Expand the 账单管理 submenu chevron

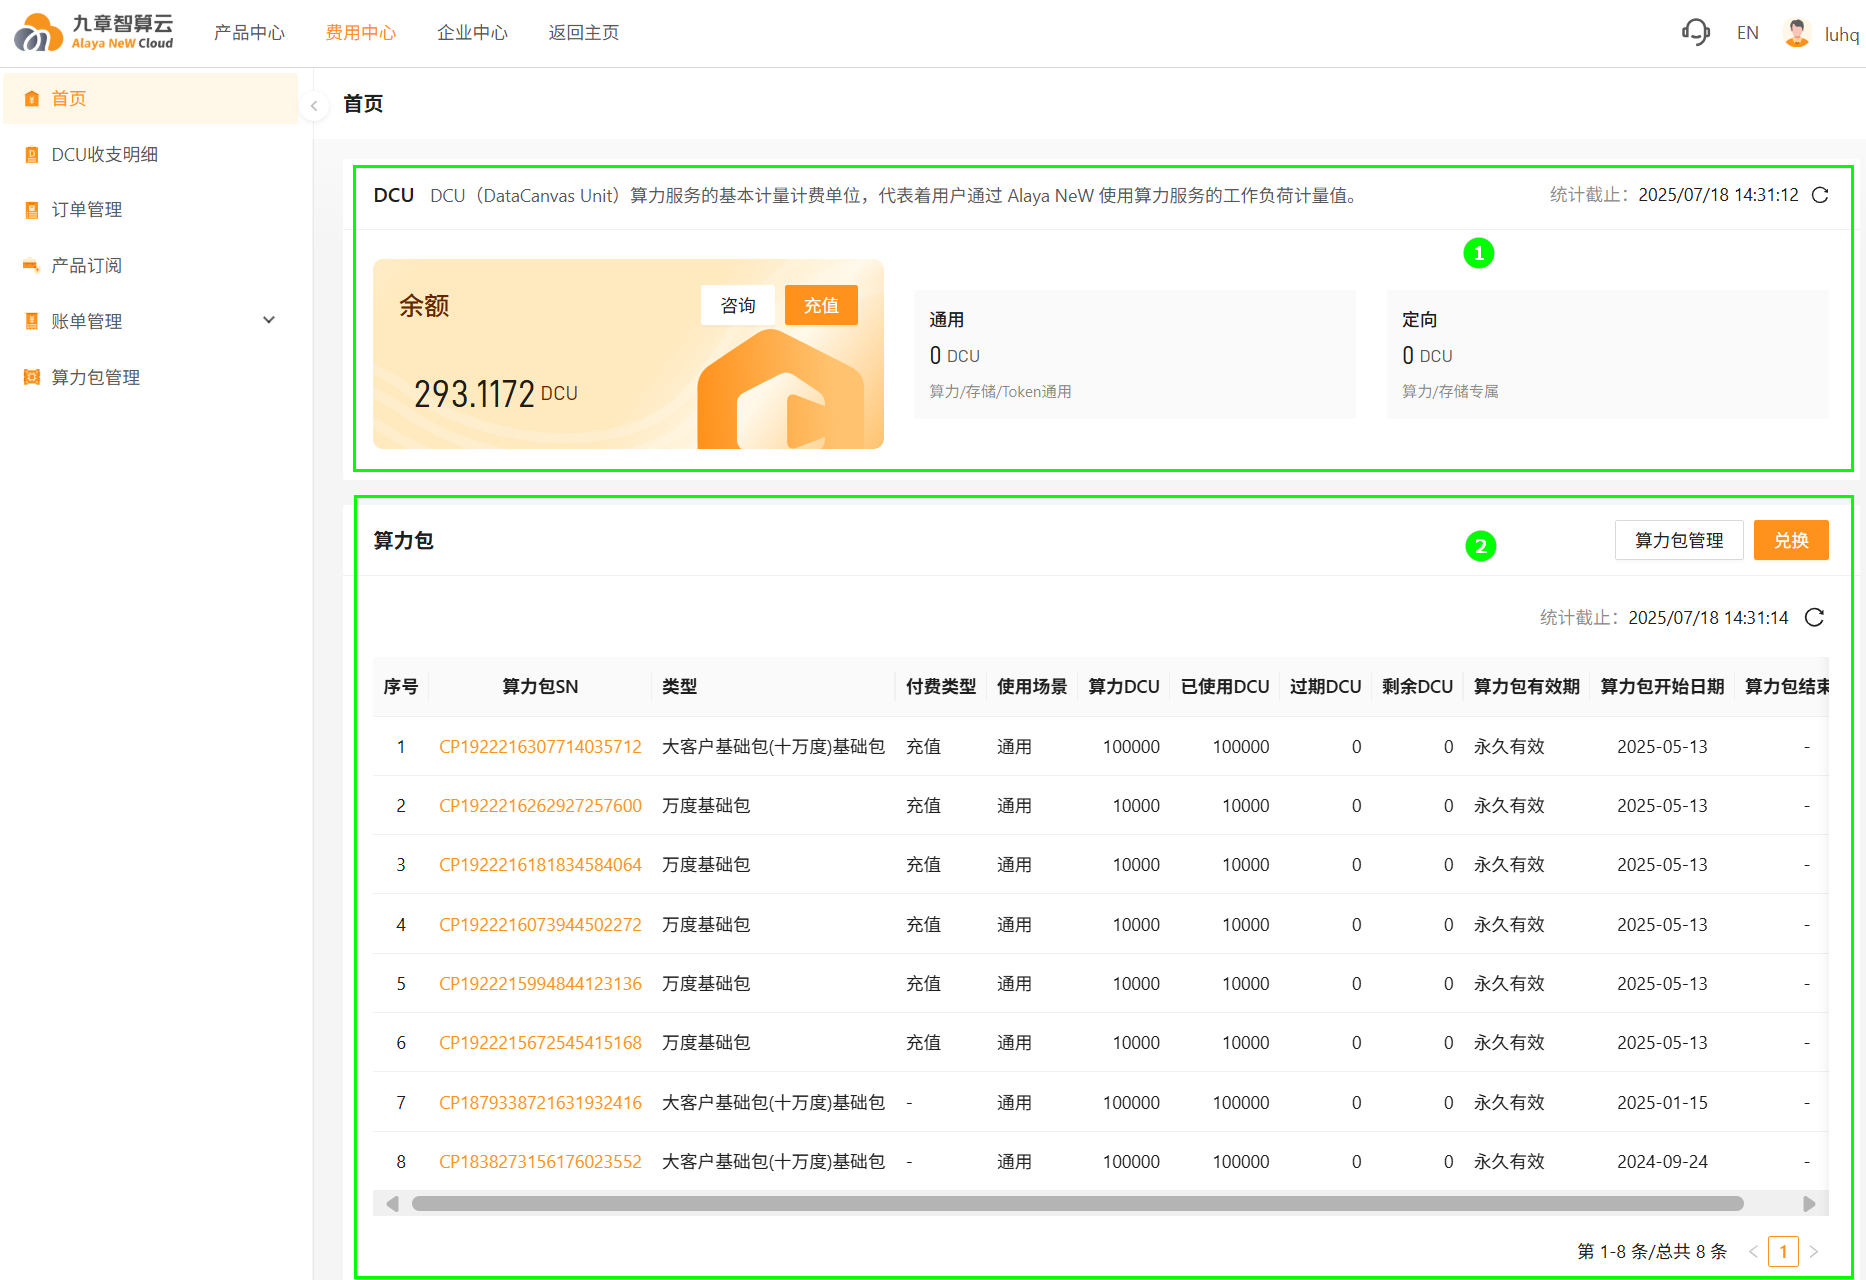coord(269,320)
